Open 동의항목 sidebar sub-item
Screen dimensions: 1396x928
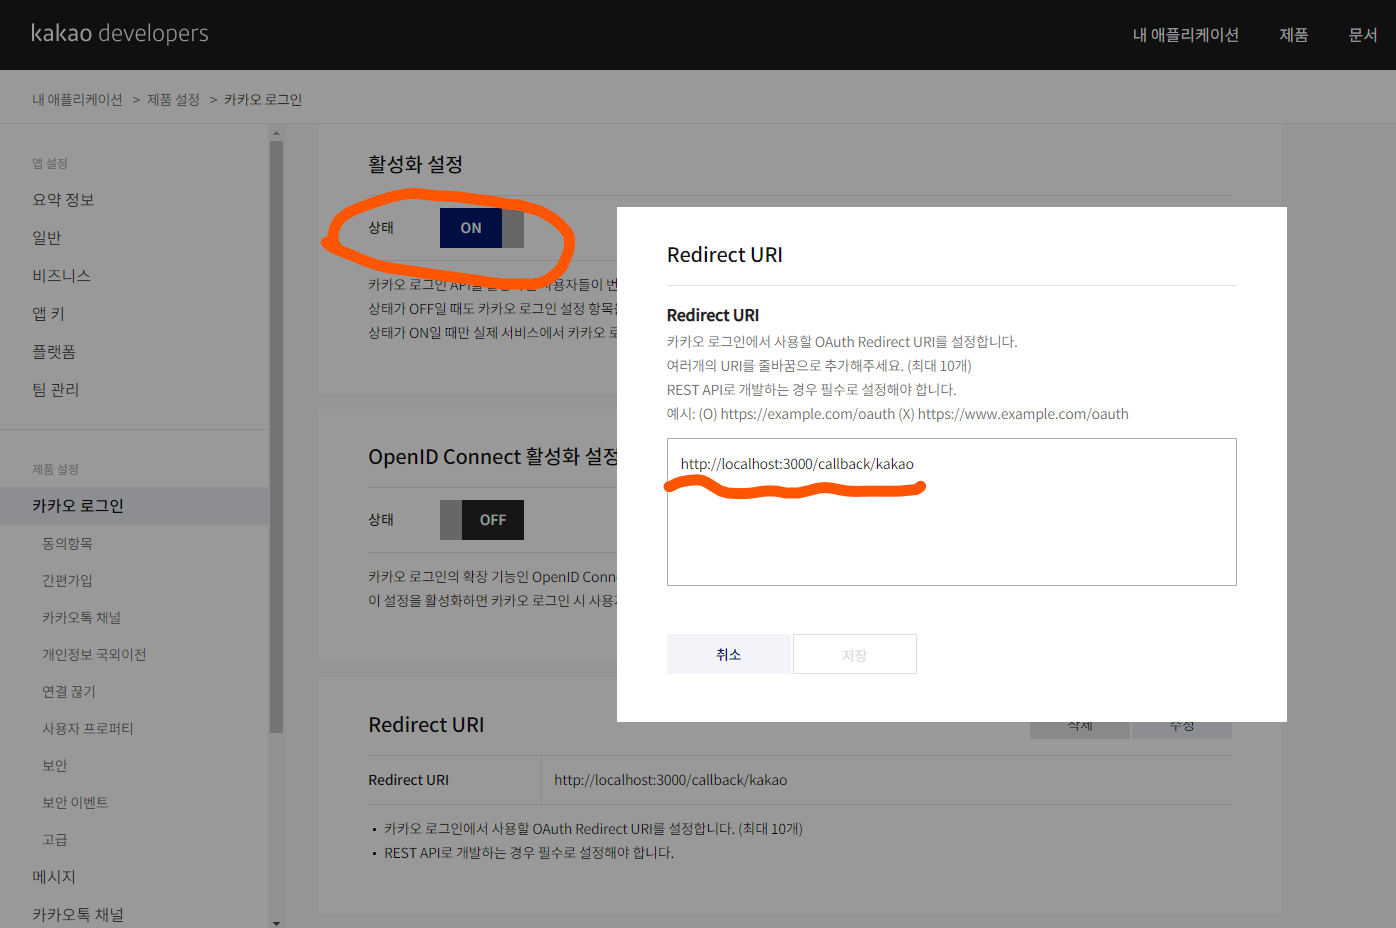pos(67,544)
